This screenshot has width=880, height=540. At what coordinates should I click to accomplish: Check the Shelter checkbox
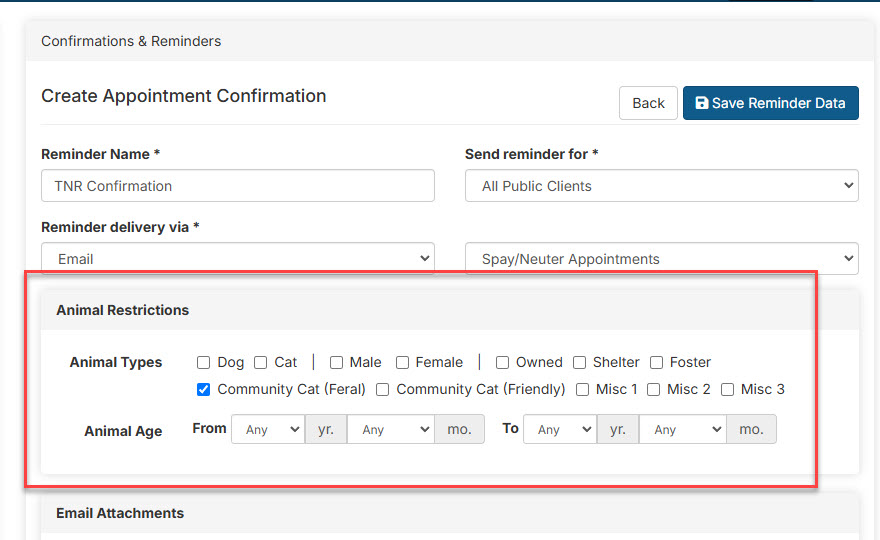pyautogui.click(x=579, y=363)
